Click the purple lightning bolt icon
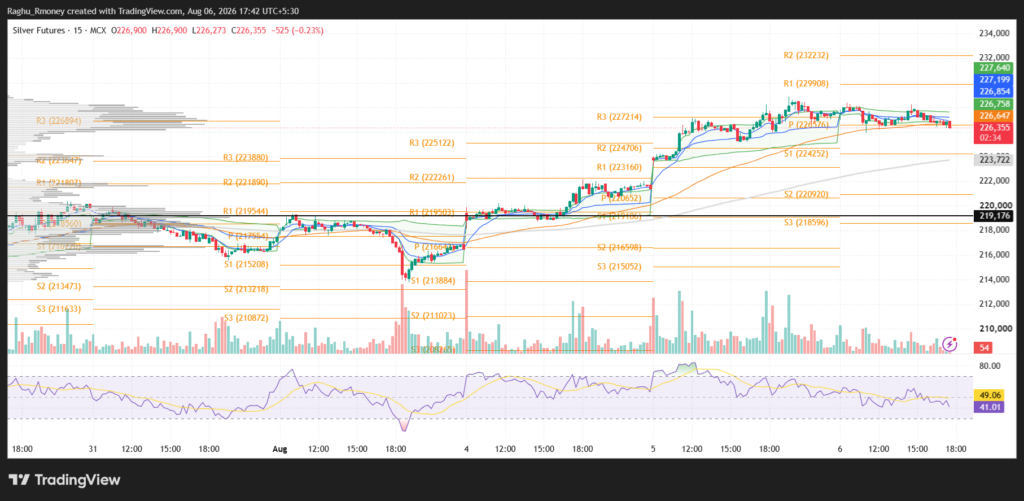Viewport: 1024px width, 501px height. tap(952, 342)
